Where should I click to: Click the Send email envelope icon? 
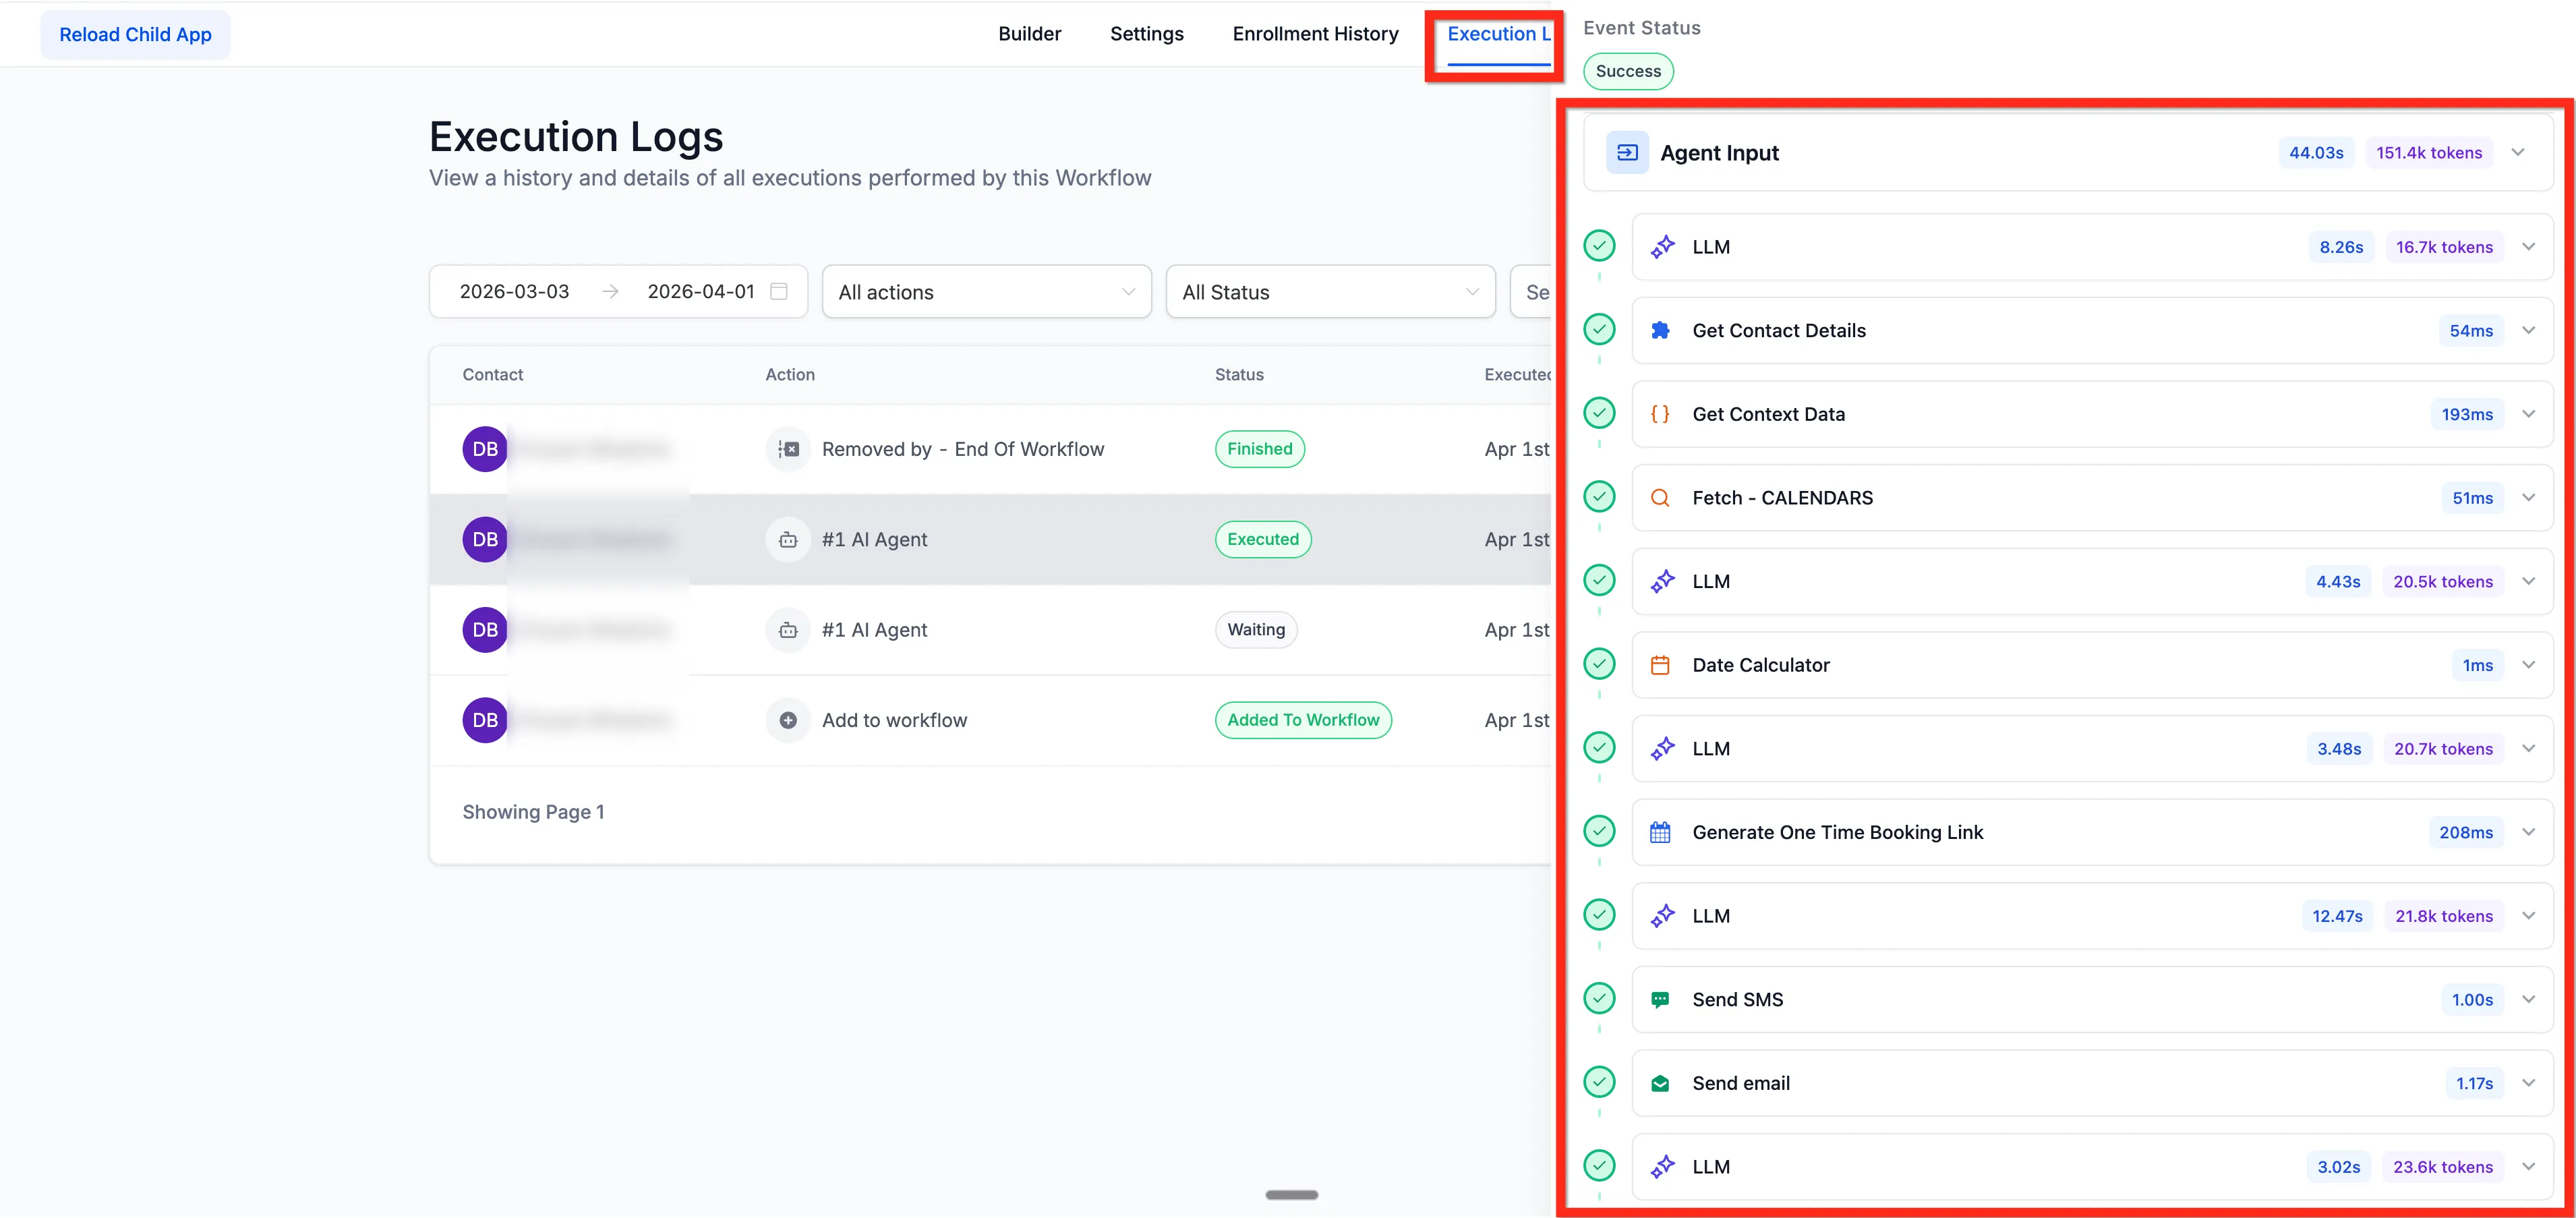coord(1661,1082)
